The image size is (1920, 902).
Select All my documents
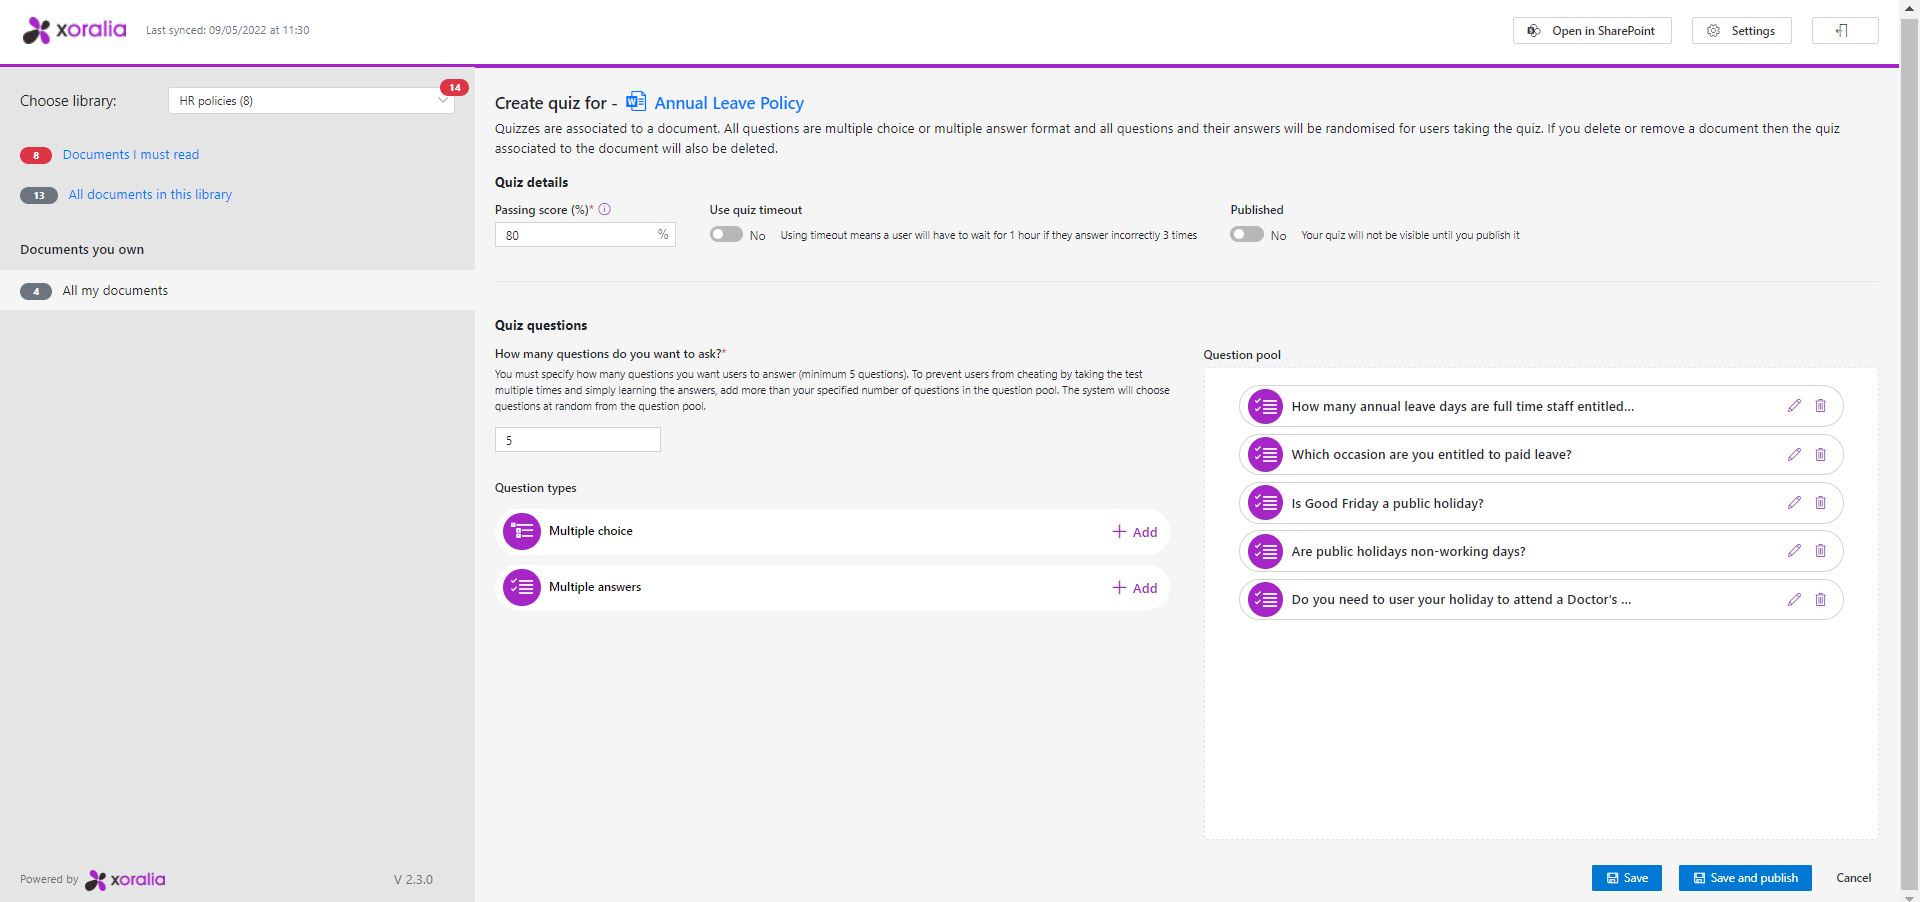(237, 290)
